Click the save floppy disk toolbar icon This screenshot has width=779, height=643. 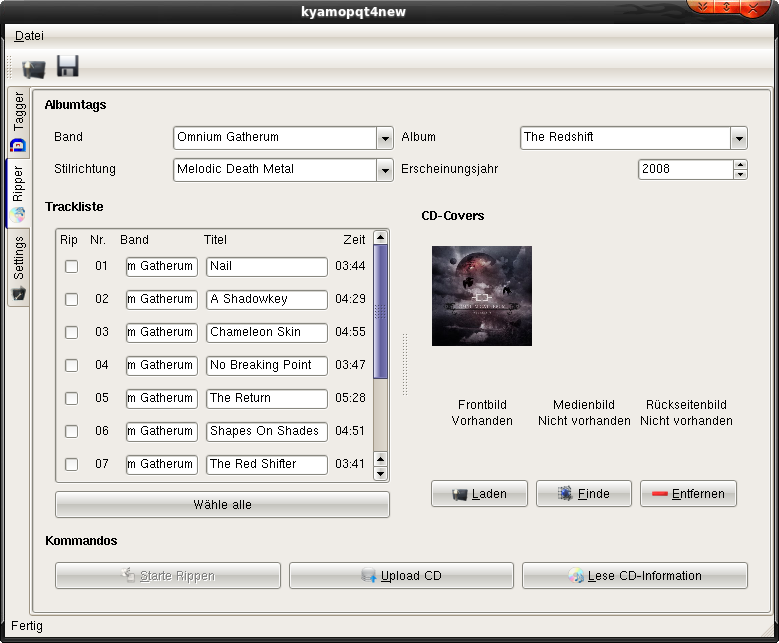[x=68, y=67]
